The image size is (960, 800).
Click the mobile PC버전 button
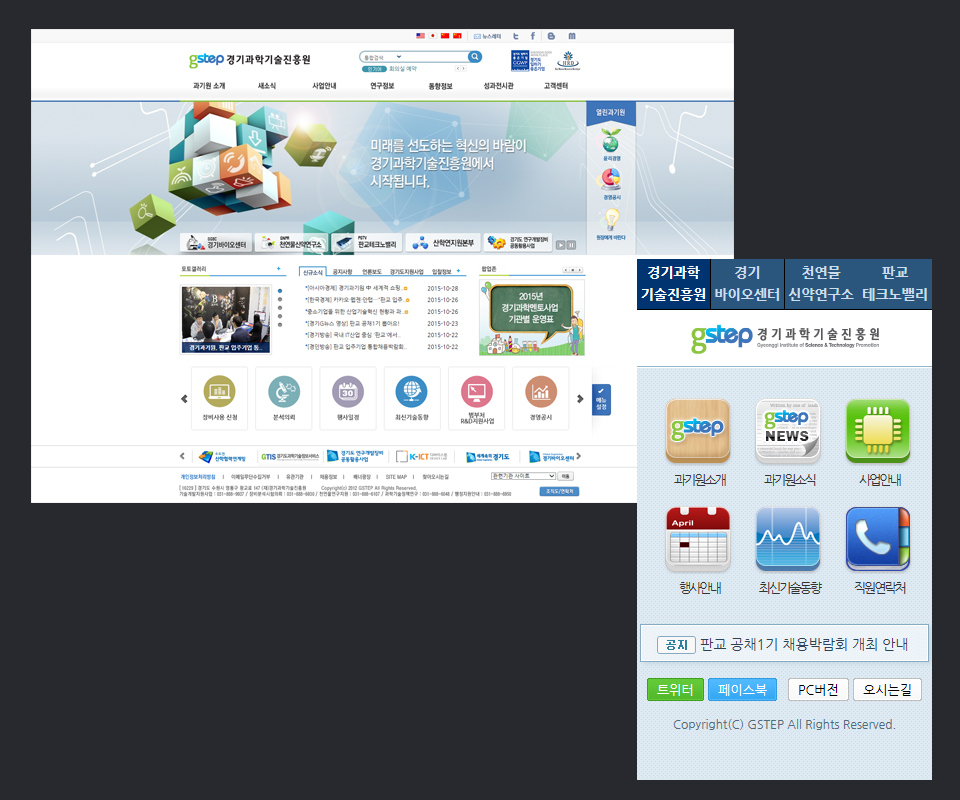click(x=818, y=690)
